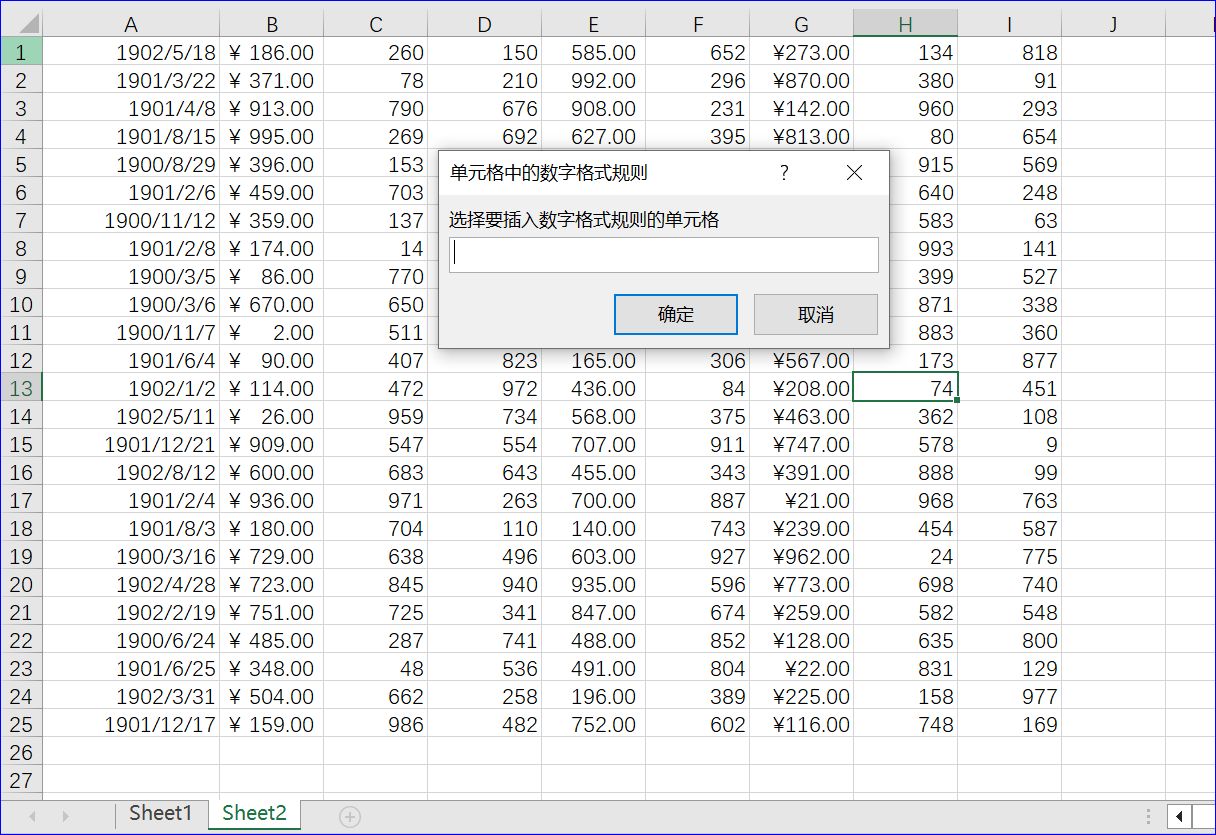
Task: Click cell I1 with value 818
Action: [1010, 52]
